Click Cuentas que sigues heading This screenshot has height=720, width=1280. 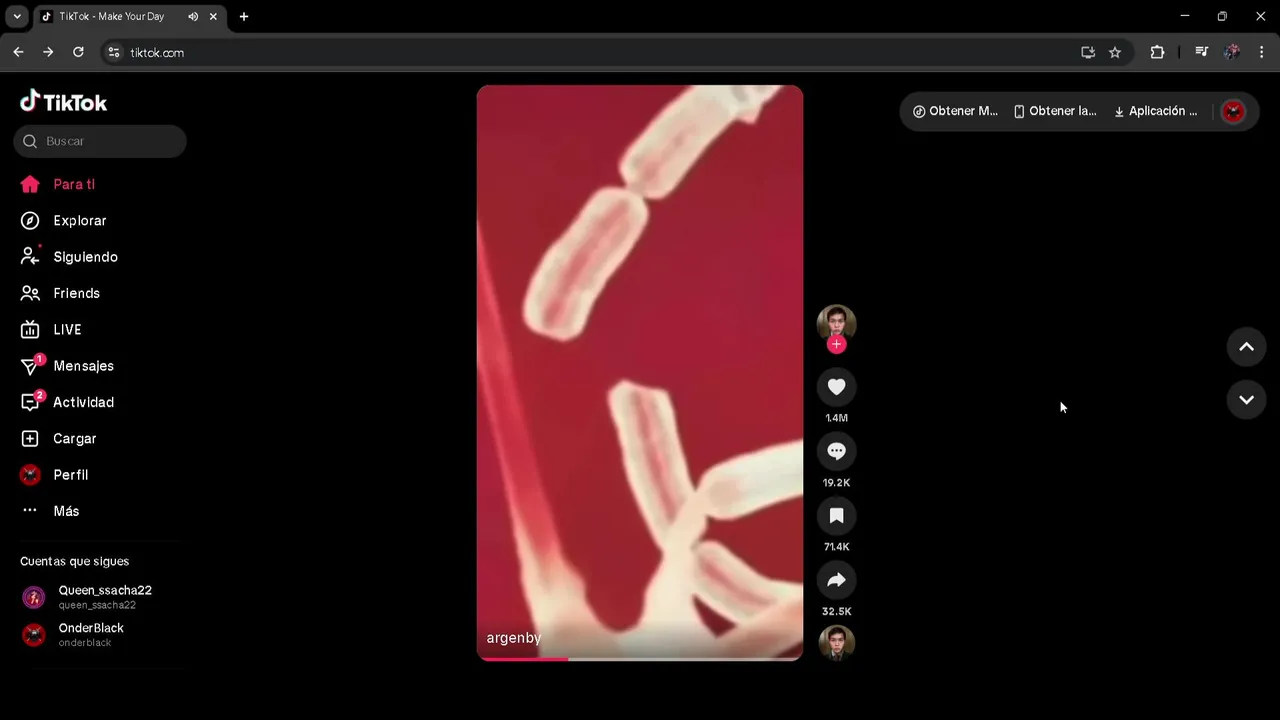[x=74, y=561]
